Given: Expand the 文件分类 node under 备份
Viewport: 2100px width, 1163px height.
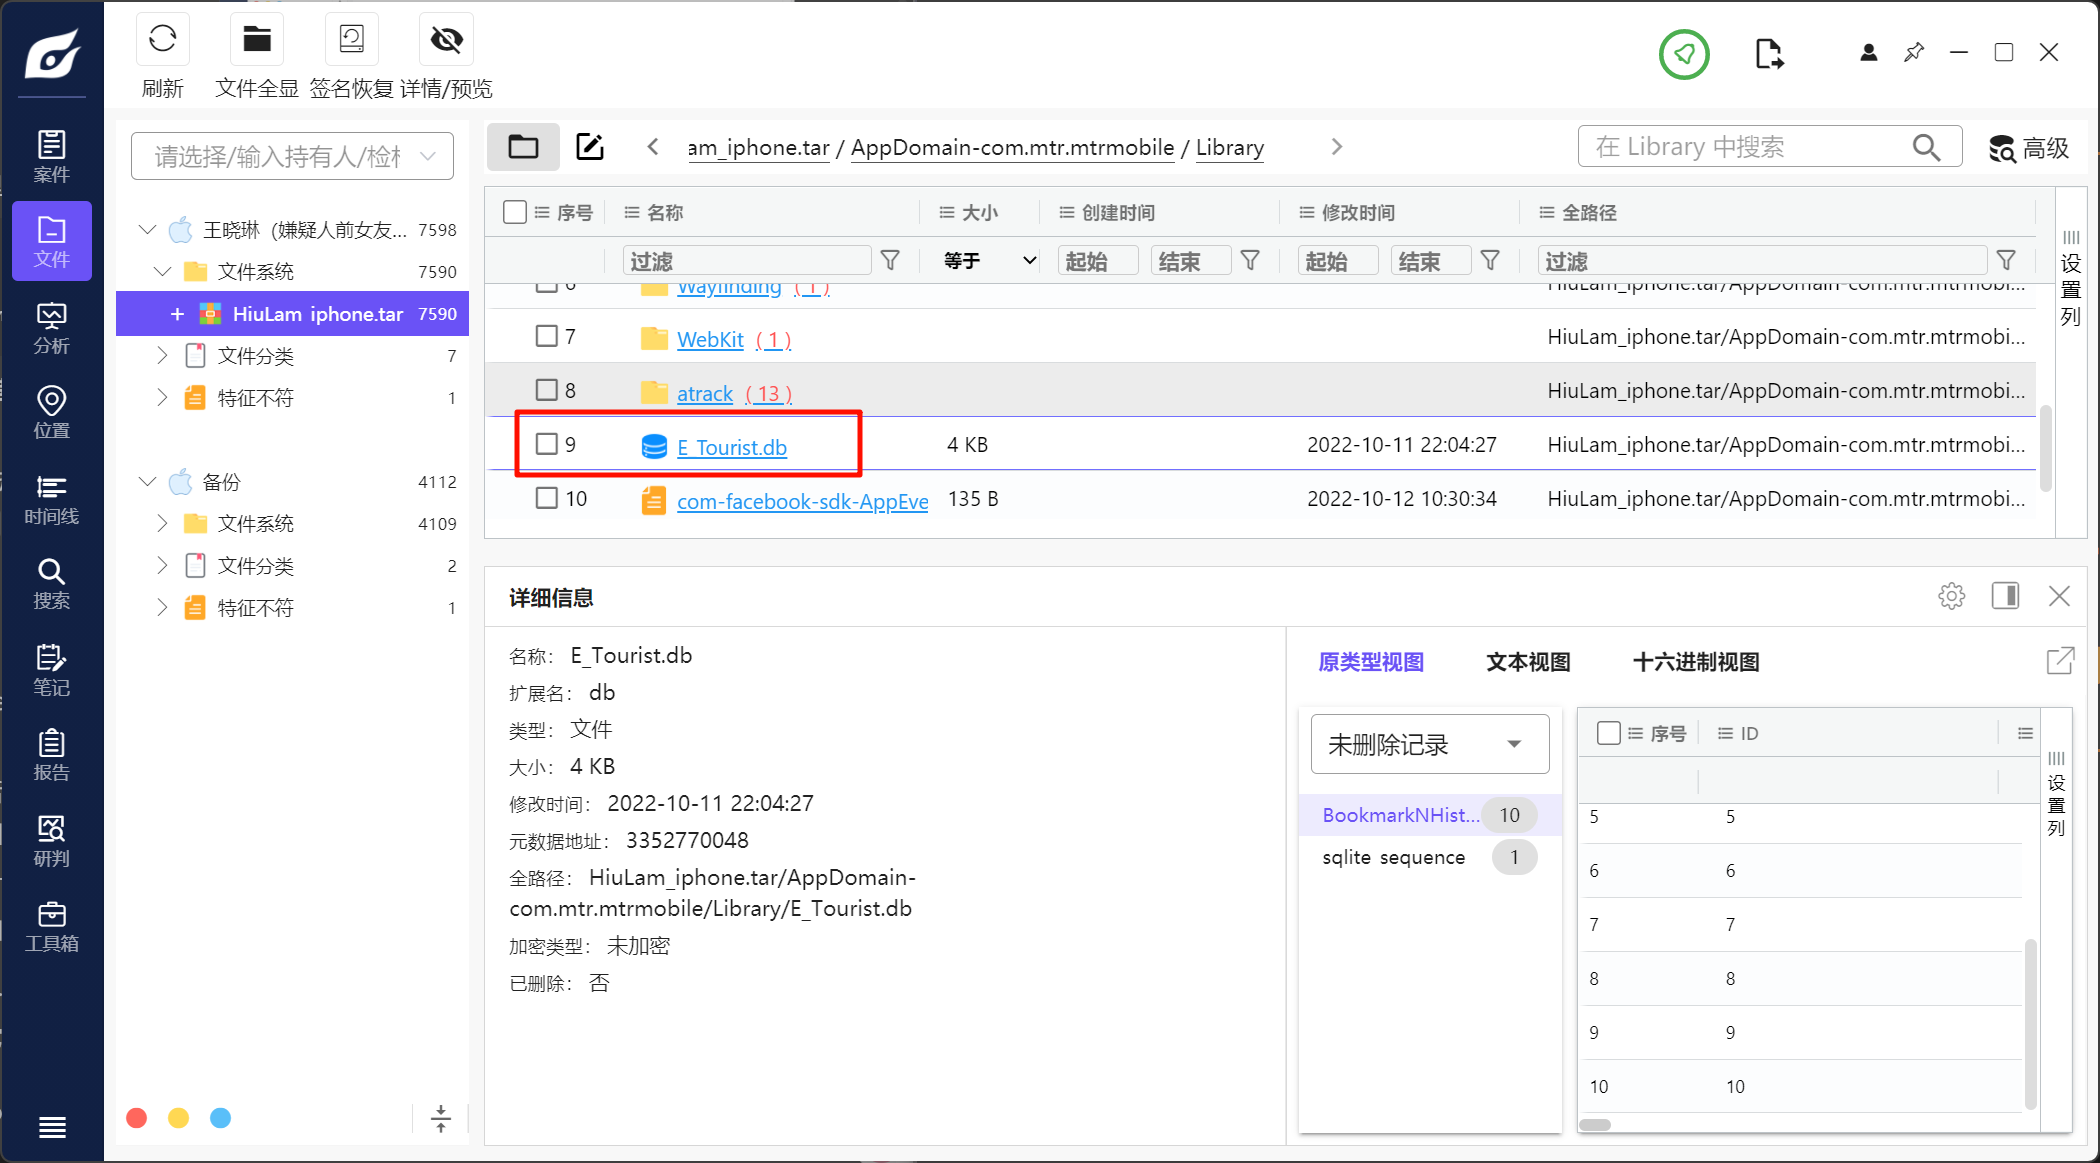Looking at the screenshot, I should tap(162, 566).
